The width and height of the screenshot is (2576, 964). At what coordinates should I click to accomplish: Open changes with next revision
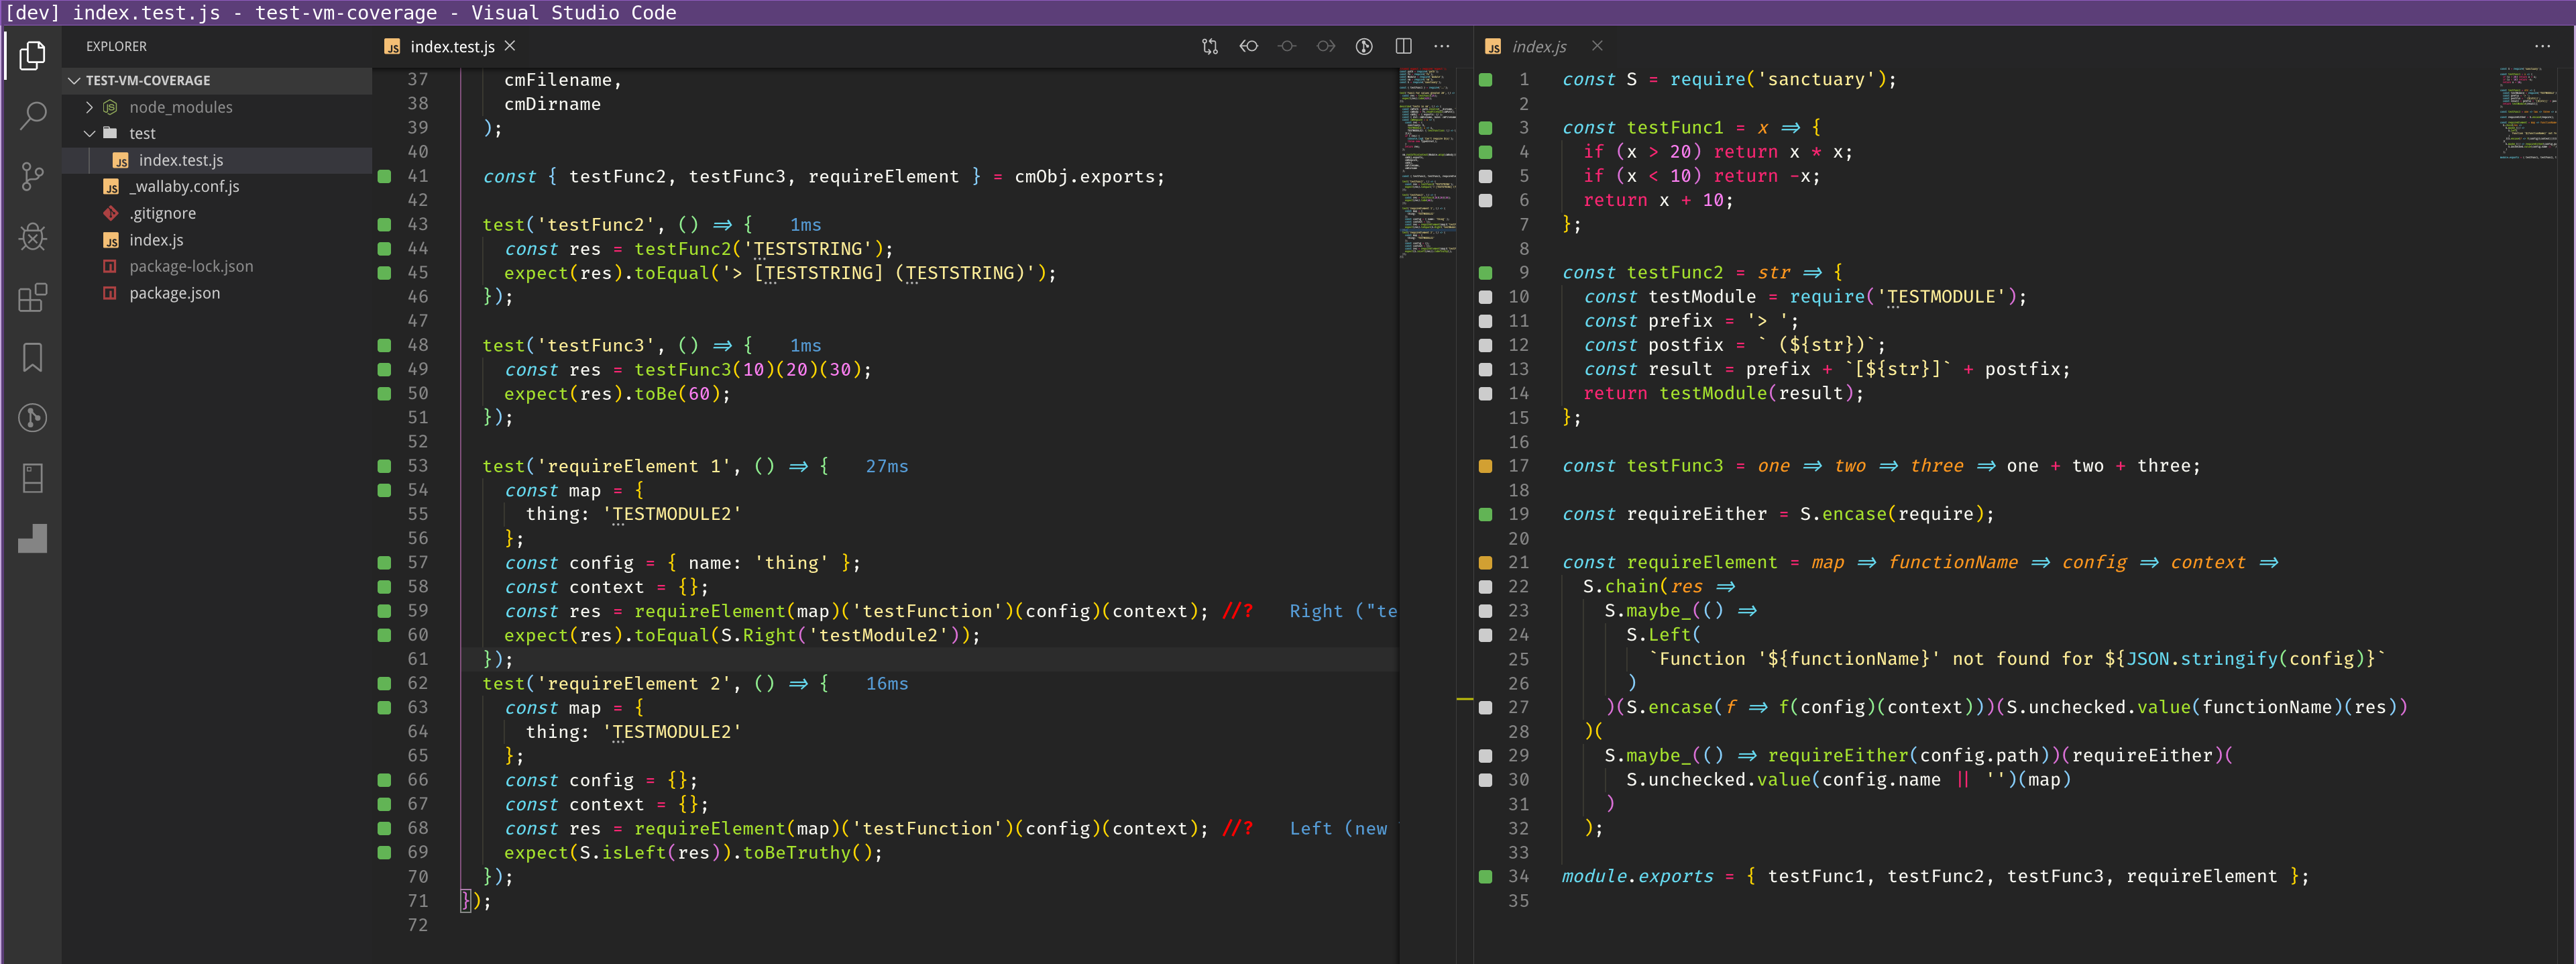click(x=1326, y=46)
